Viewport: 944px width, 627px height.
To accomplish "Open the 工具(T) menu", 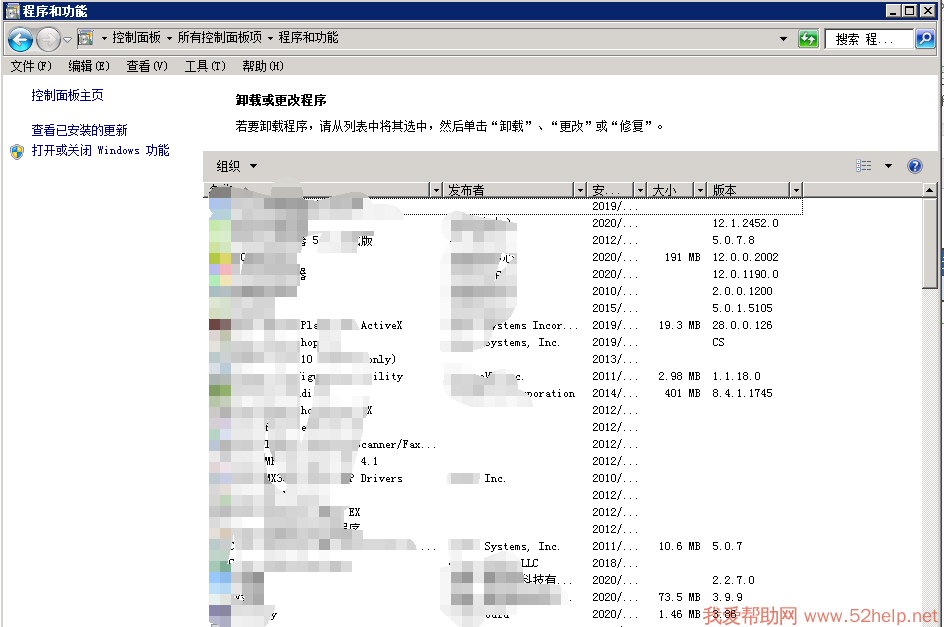I will [x=205, y=66].
